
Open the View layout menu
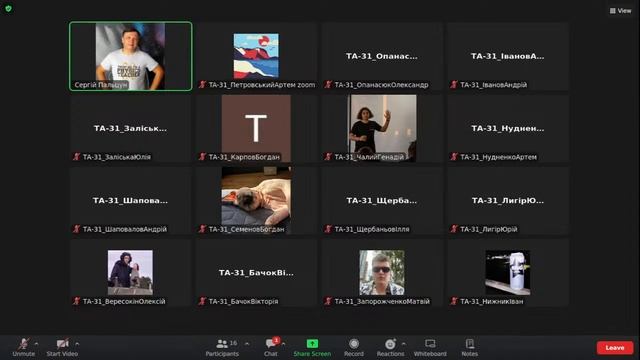620,11
